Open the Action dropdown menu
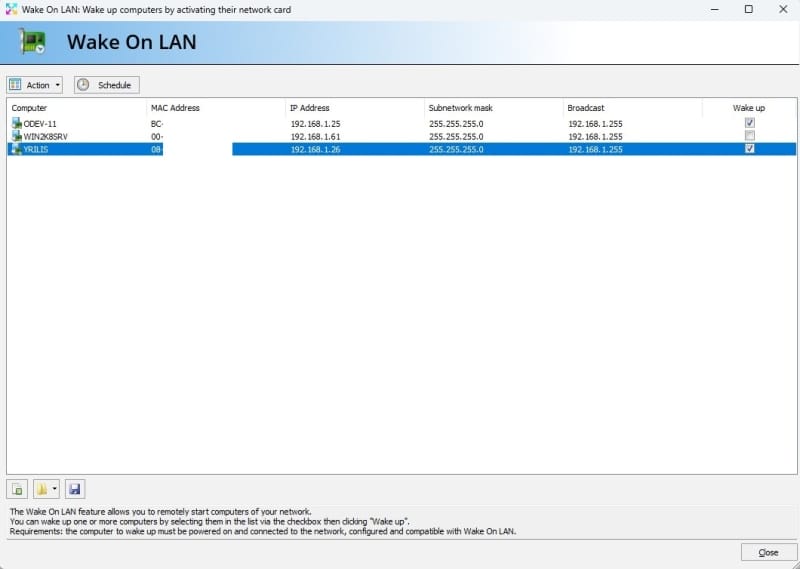Screen dimensions: 800x569 click(x=35, y=85)
